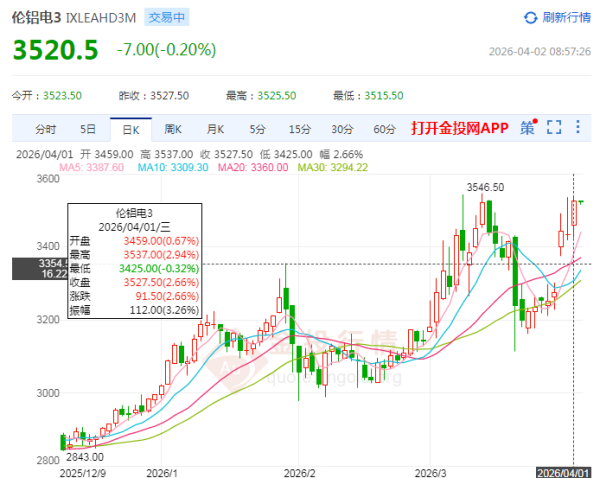Click the refresh quotes circular arrow icon
600x478 pixels.
point(530,18)
